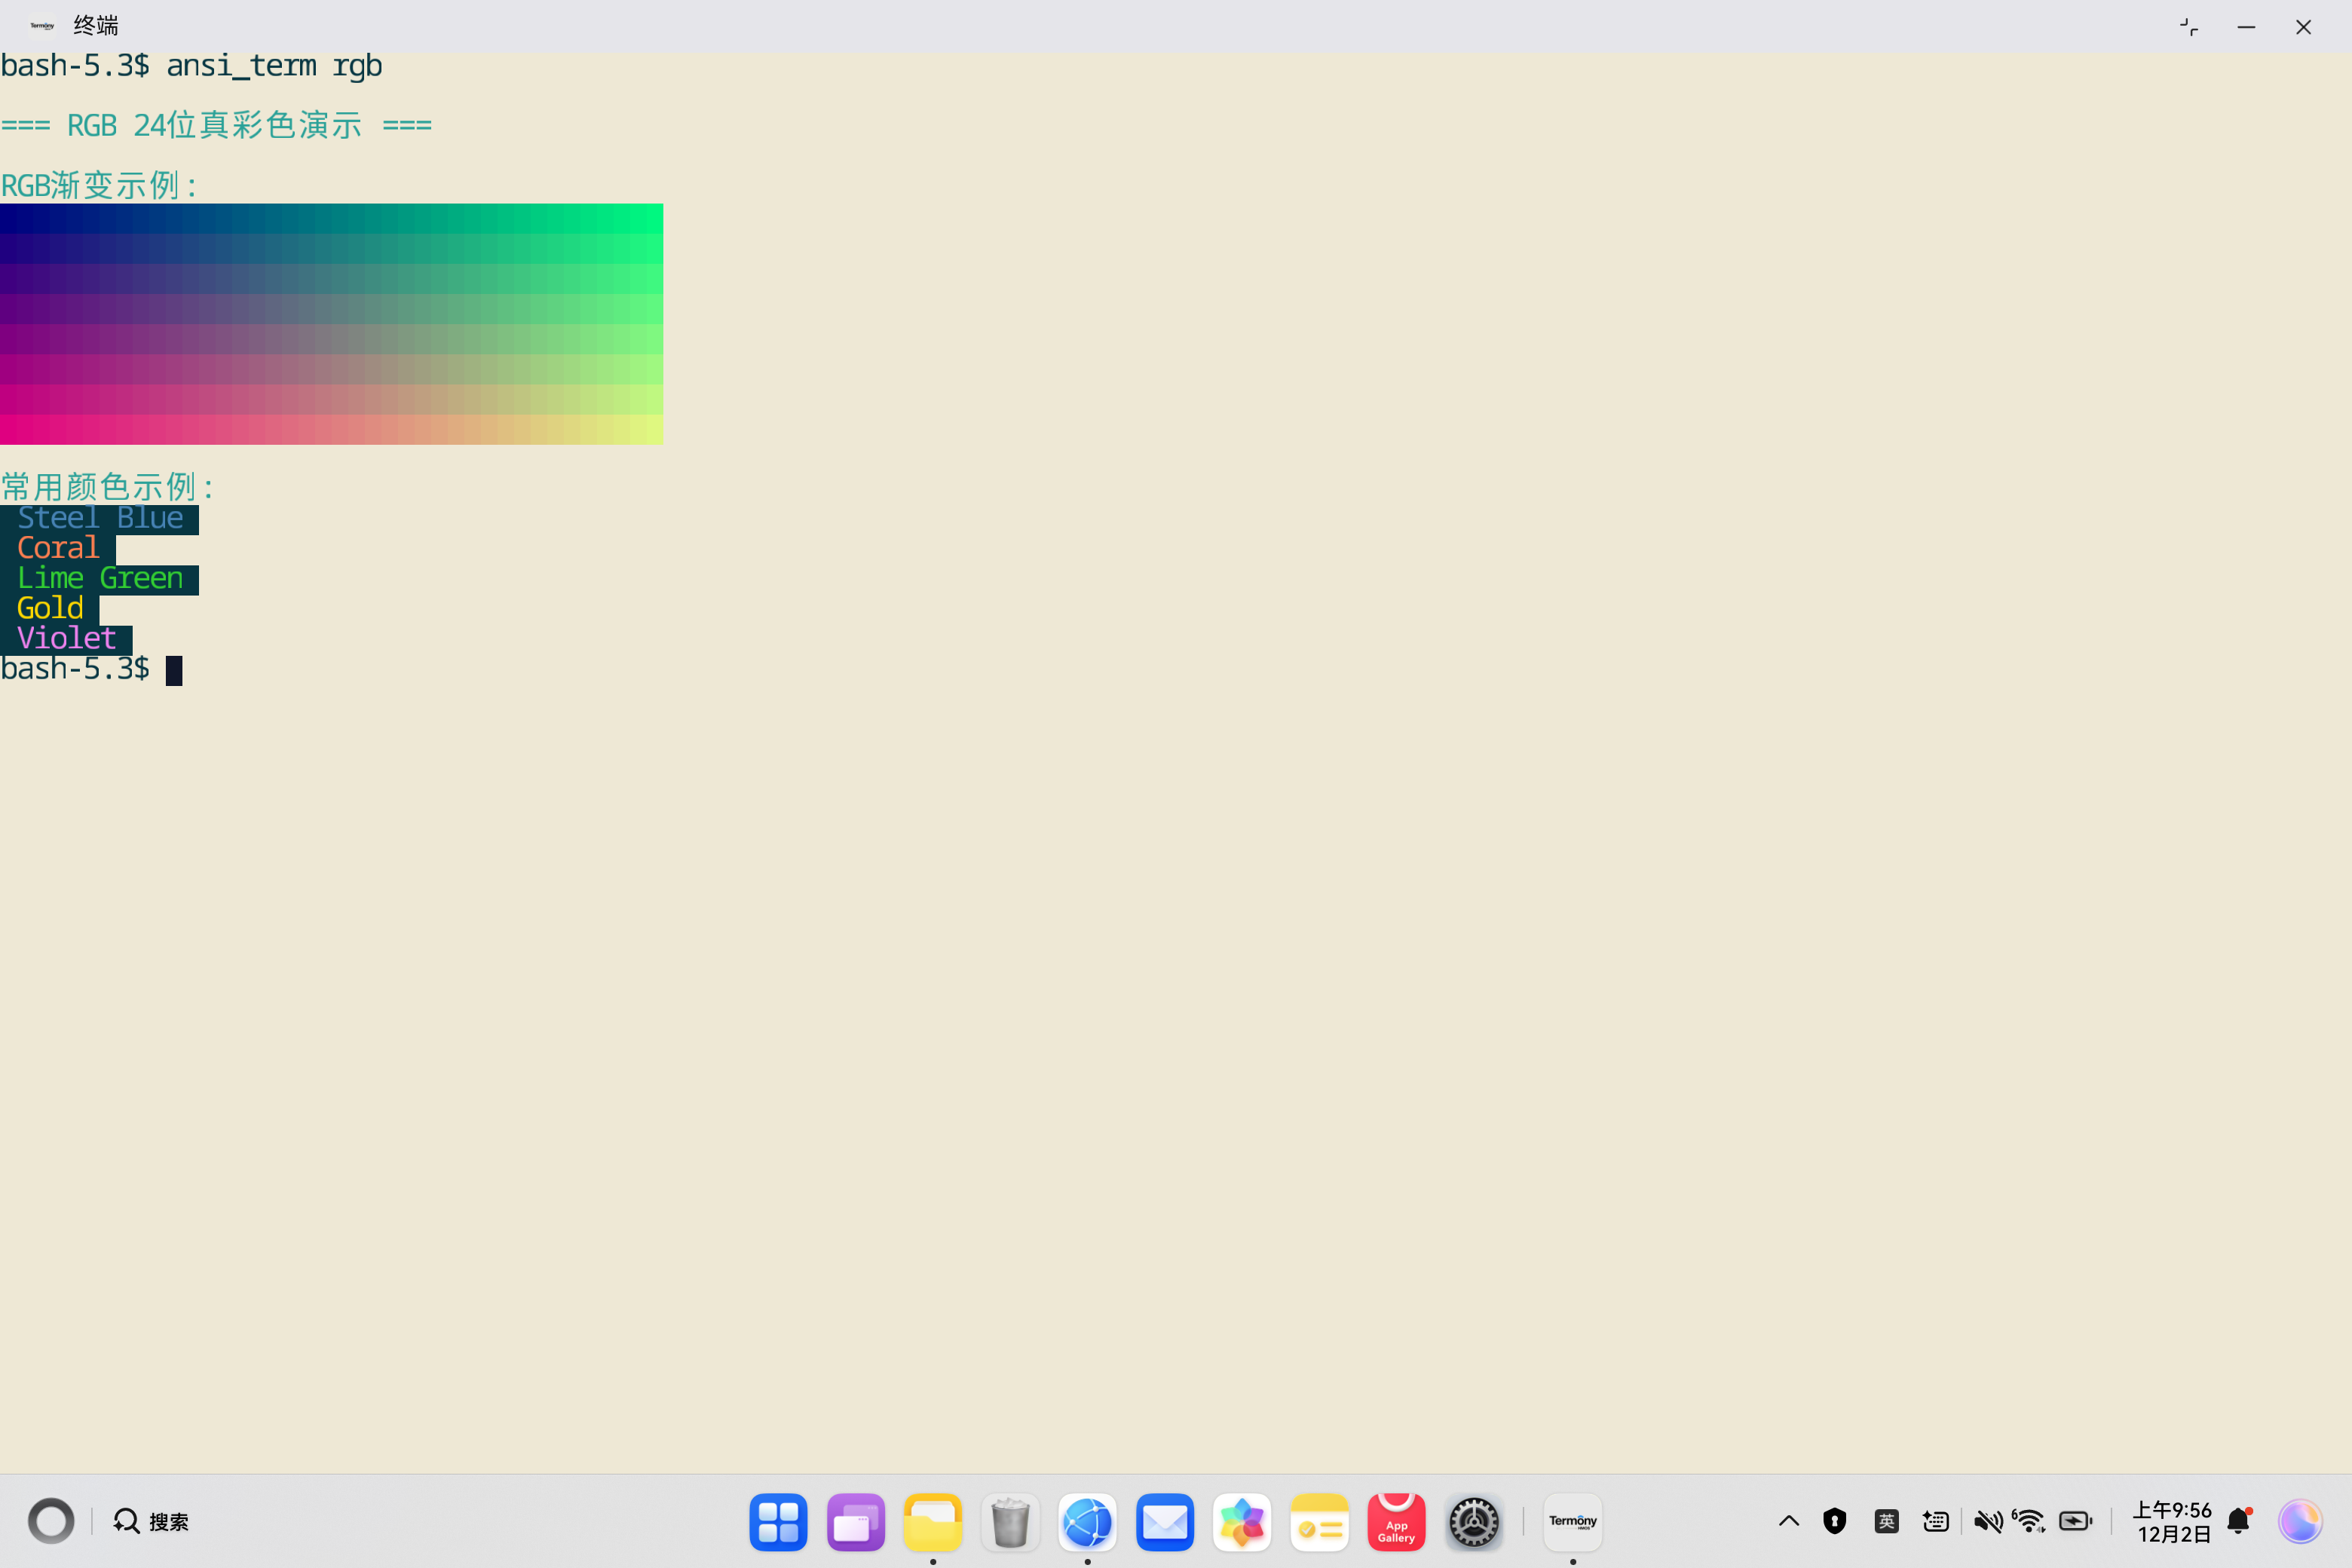Open the launcher grid app icon

[778, 1522]
